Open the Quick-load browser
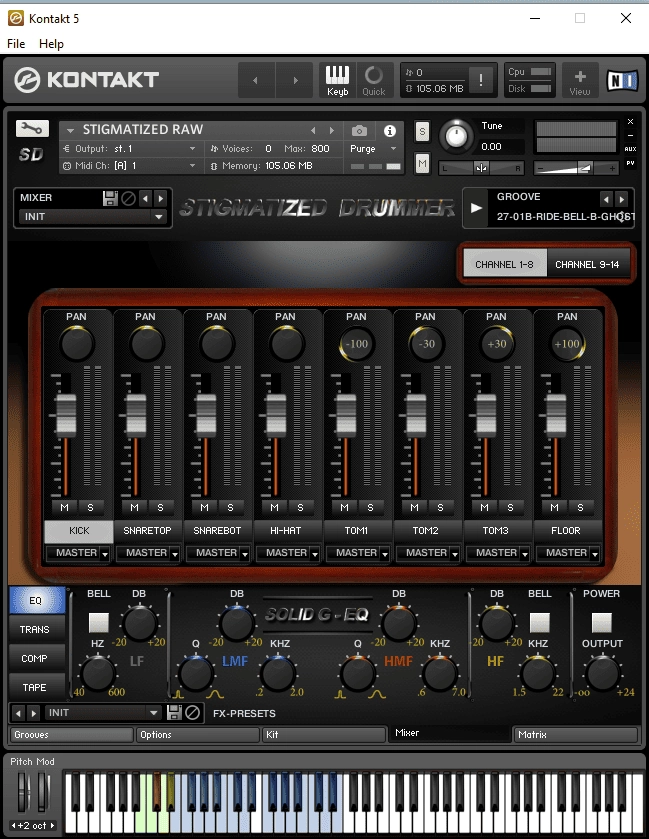 coord(373,80)
